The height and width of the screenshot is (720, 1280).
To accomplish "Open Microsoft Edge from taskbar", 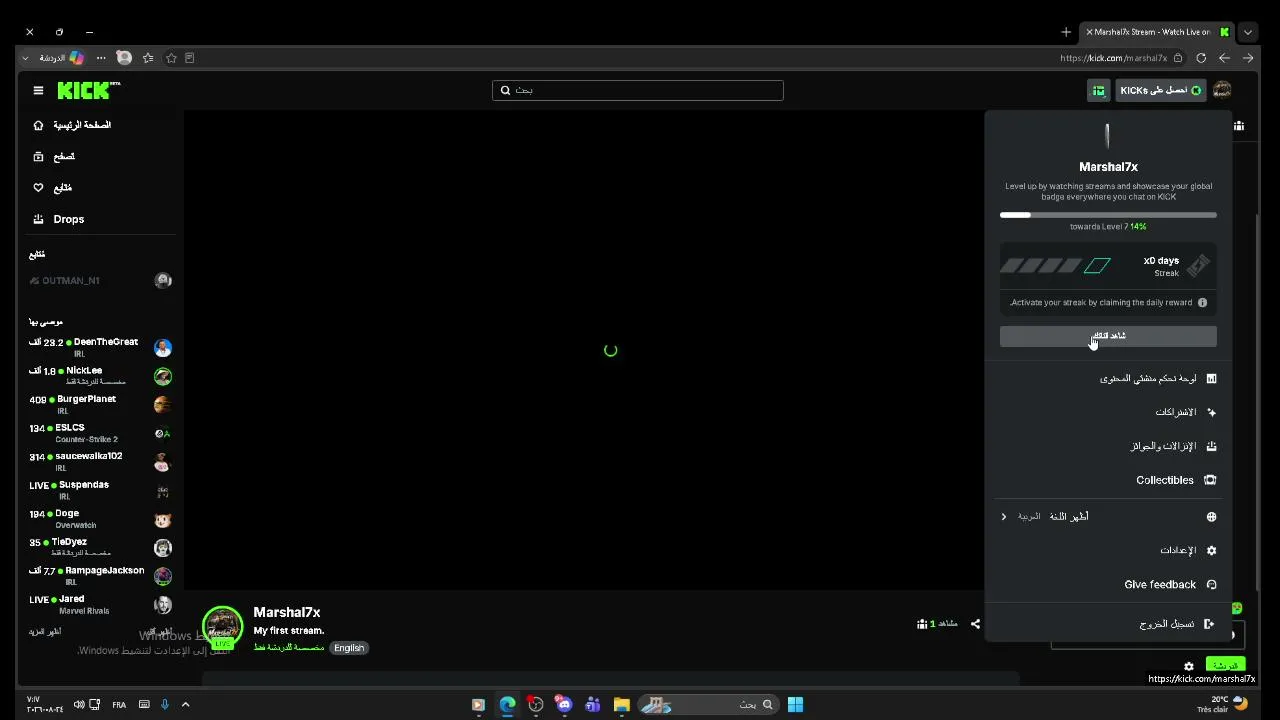I will 507,704.
